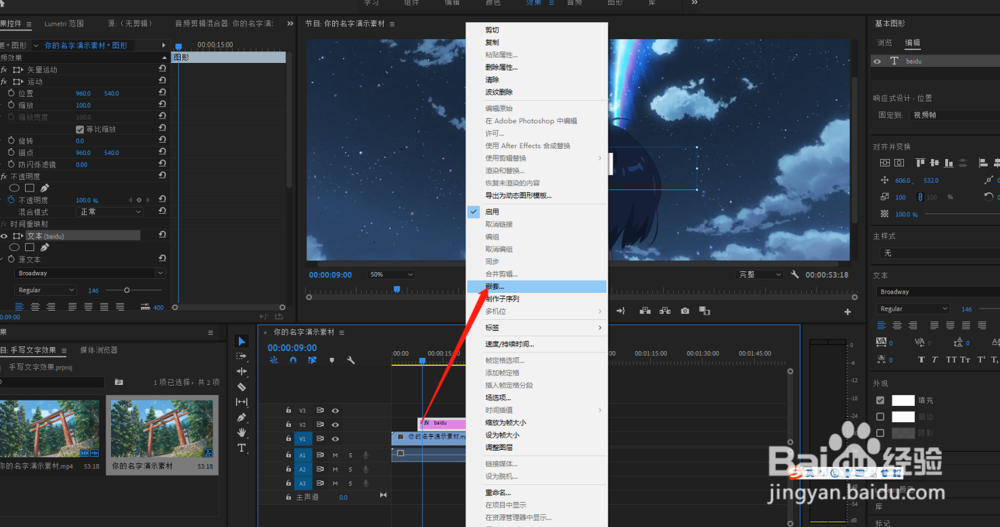Select the Pen tool in the toolbox
The image size is (1000, 527).
(241, 417)
